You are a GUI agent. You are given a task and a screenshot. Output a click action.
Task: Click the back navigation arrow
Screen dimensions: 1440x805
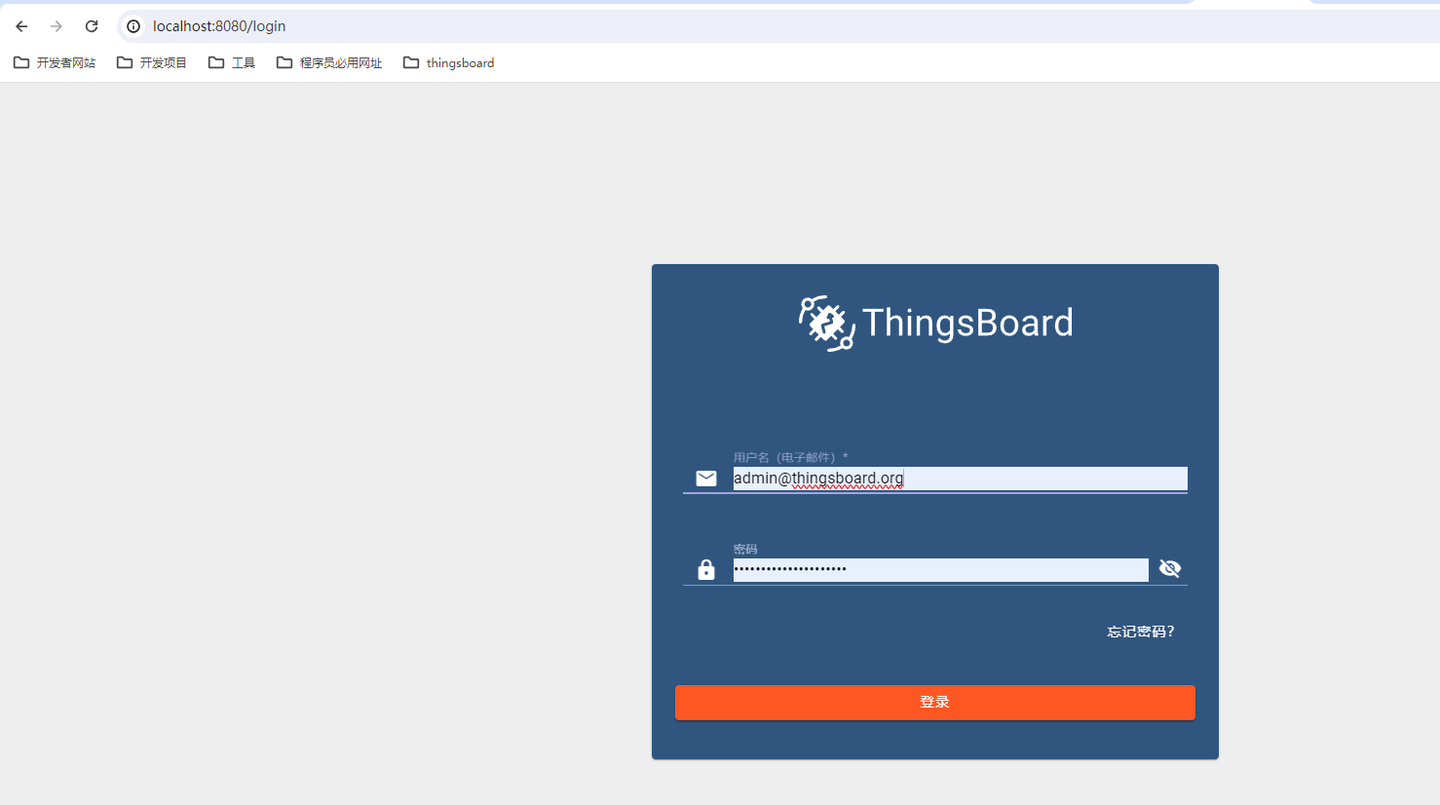click(21, 27)
